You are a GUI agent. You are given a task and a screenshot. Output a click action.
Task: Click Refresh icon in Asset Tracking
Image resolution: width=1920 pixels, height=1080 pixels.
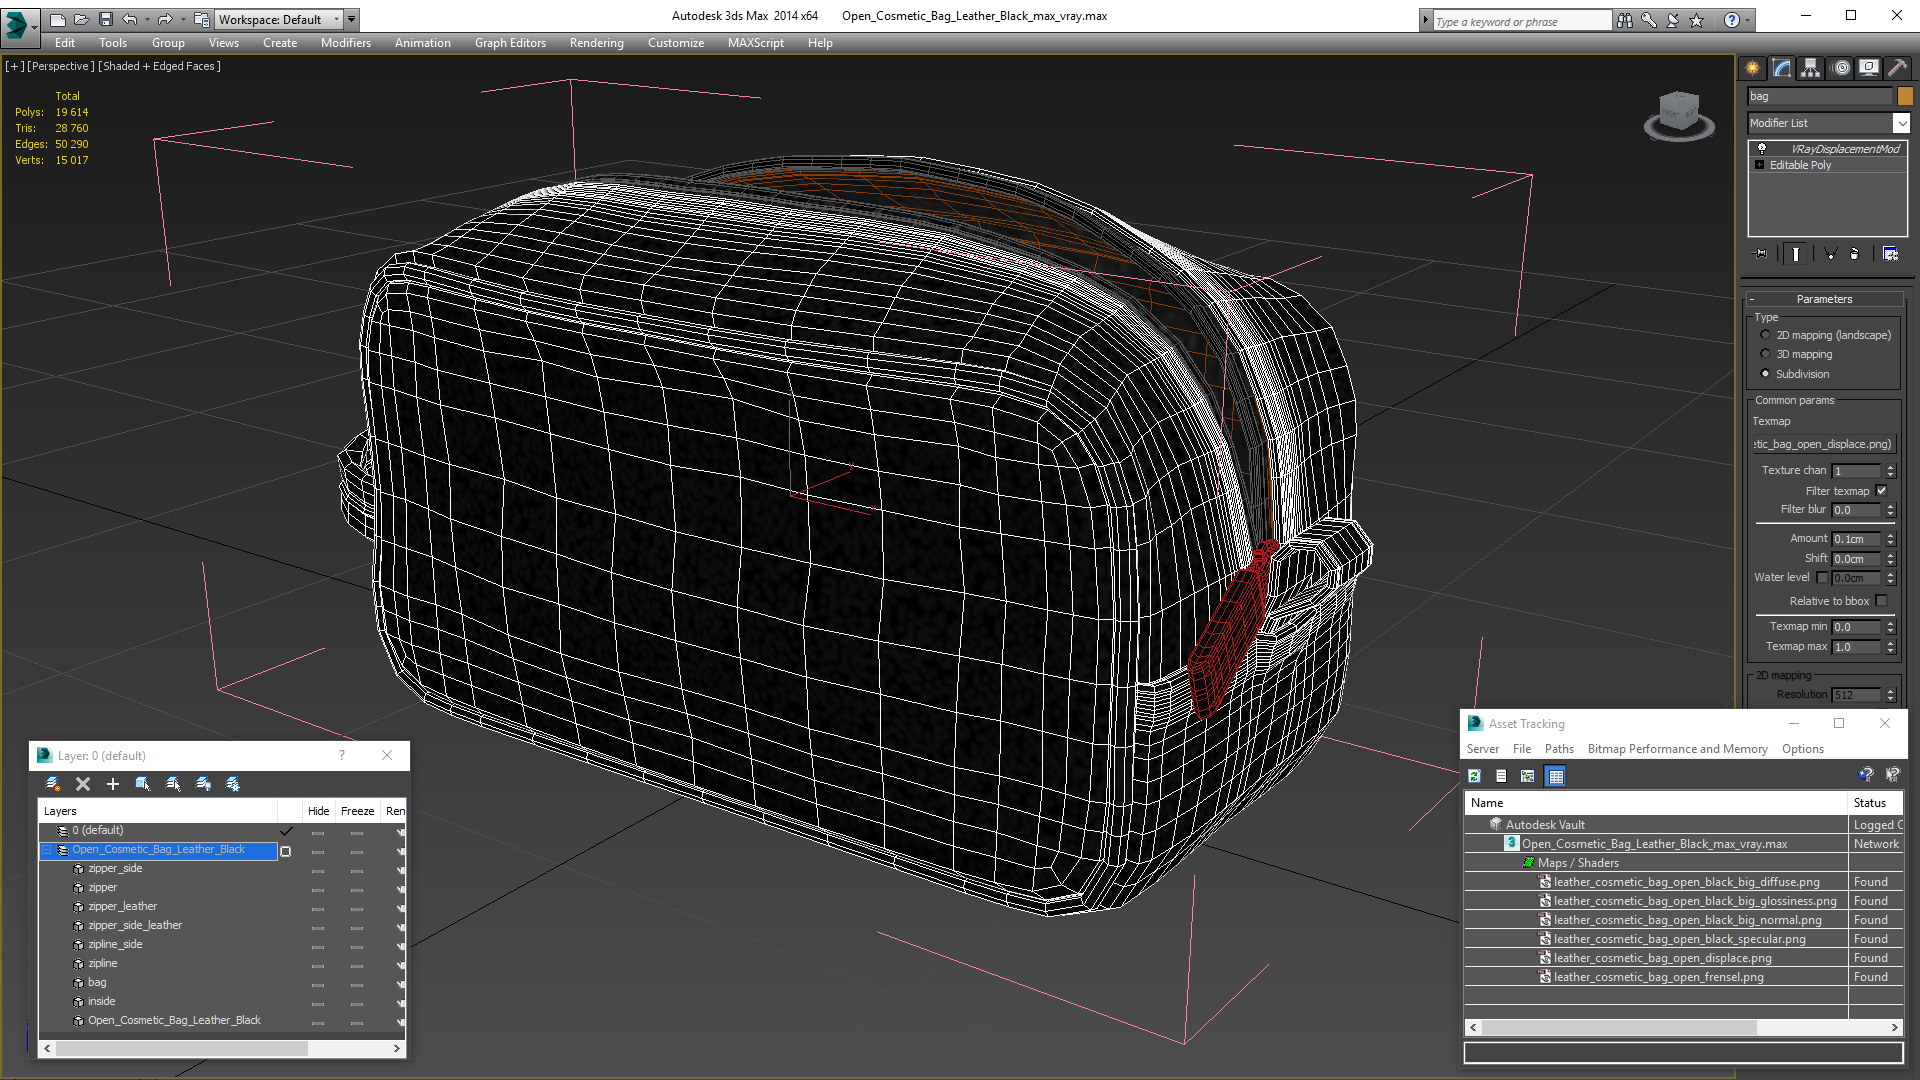tap(1474, 776)
